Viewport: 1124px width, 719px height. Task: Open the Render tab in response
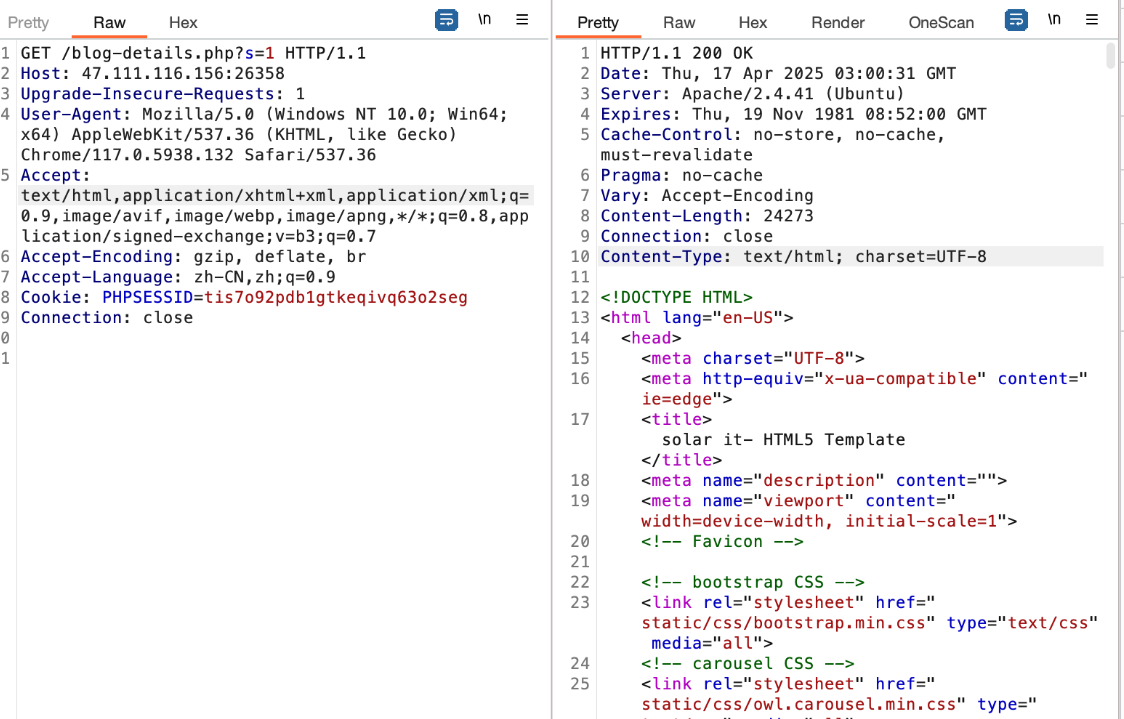[x=838, y=22]
